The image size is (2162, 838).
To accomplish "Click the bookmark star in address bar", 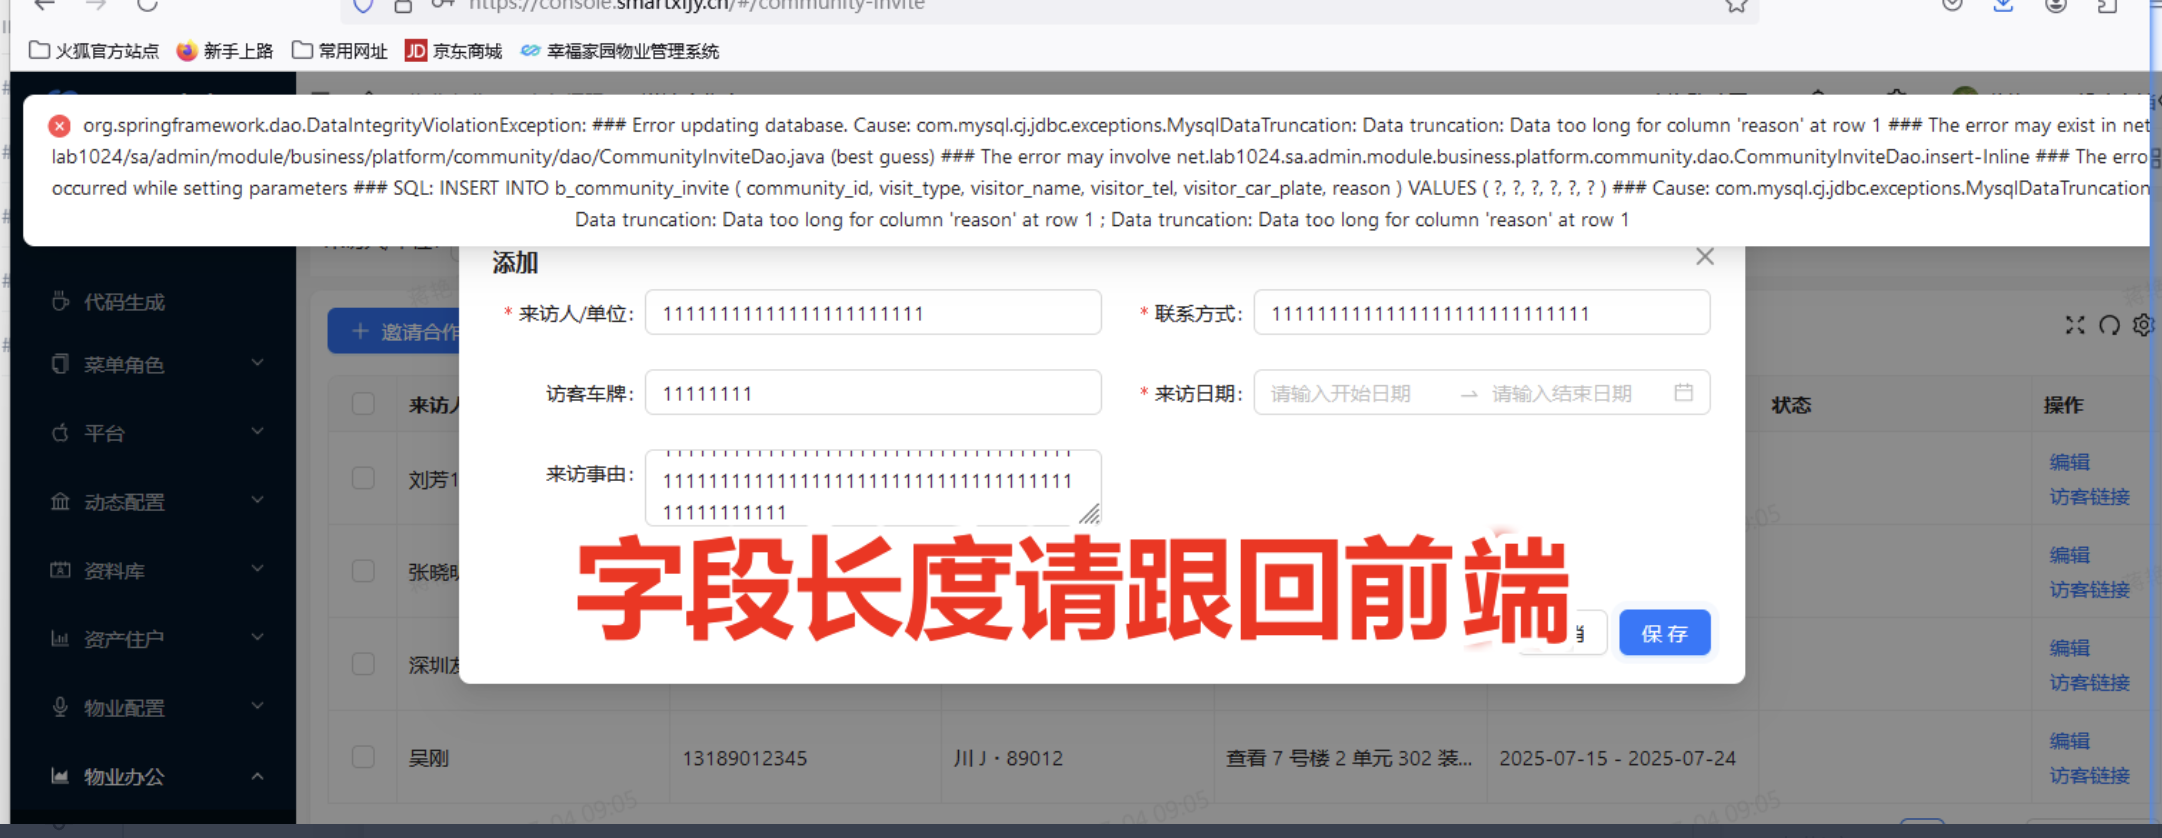I will tap(1736, 5).
